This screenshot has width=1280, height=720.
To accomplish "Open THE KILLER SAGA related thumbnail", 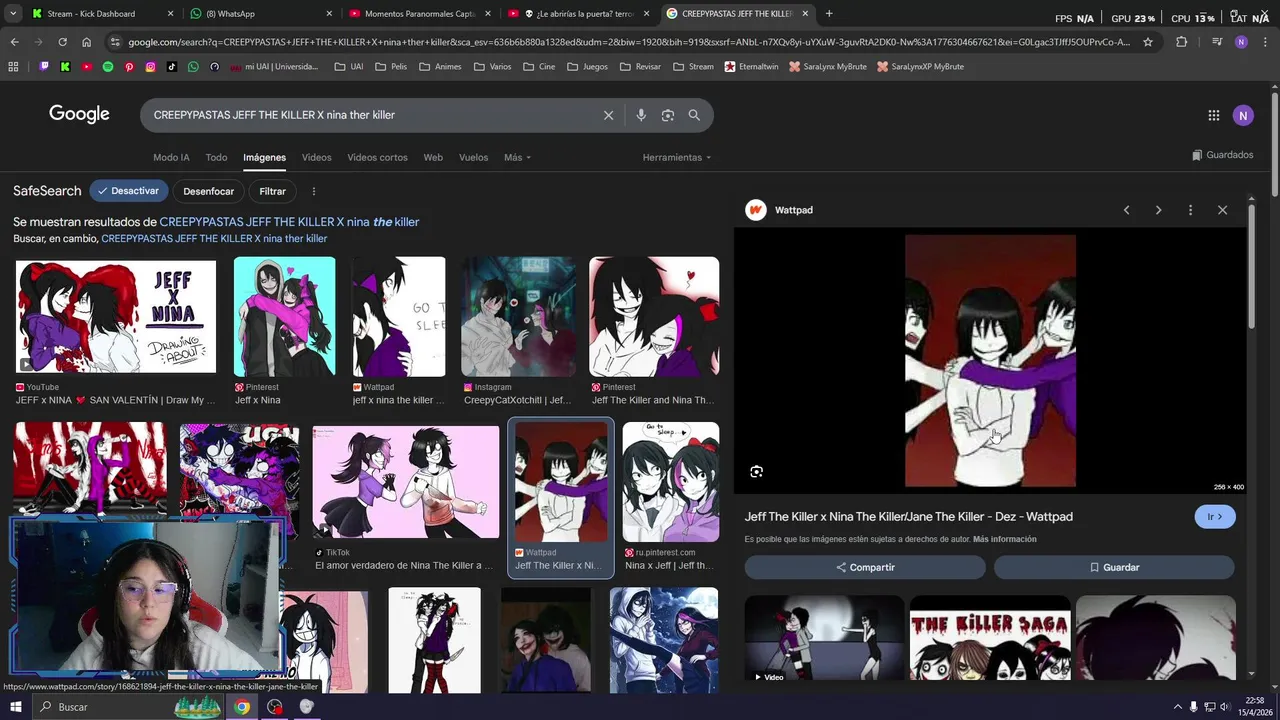I will (x=989, y=640).
